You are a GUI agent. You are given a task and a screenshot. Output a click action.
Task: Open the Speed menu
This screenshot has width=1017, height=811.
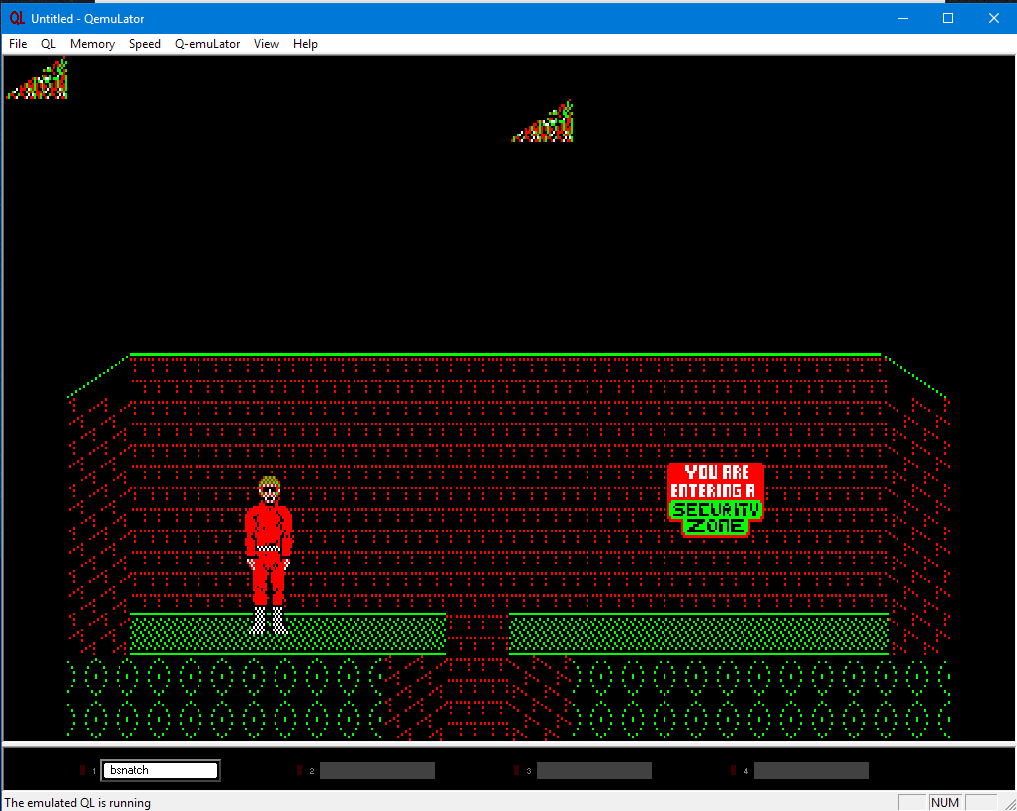pyautogui.click(x=145, y=43)
